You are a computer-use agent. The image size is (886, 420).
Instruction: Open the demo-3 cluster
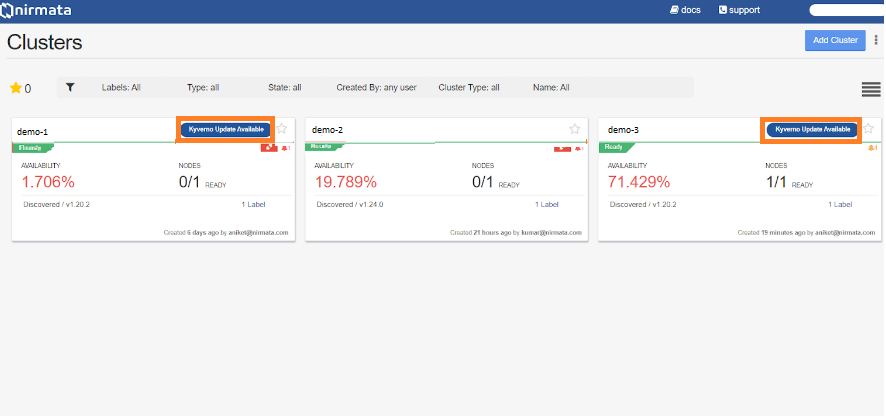[623, 130]
